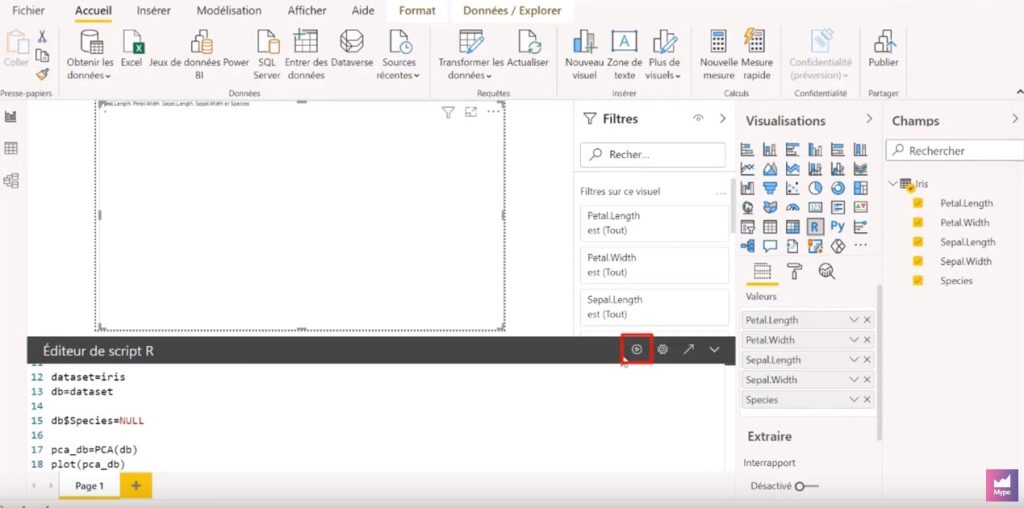Collapse the Iris table tree
Image resolution: width=1024 pixels, height=508 pixels.
tap(892, 183)
